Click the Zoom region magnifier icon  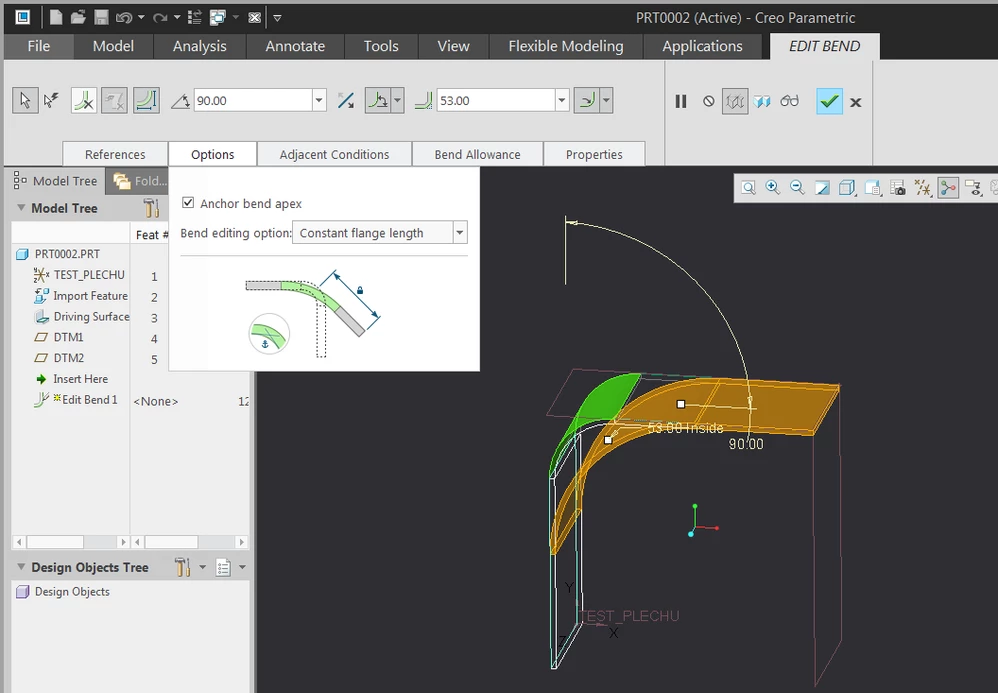(748, 188)
